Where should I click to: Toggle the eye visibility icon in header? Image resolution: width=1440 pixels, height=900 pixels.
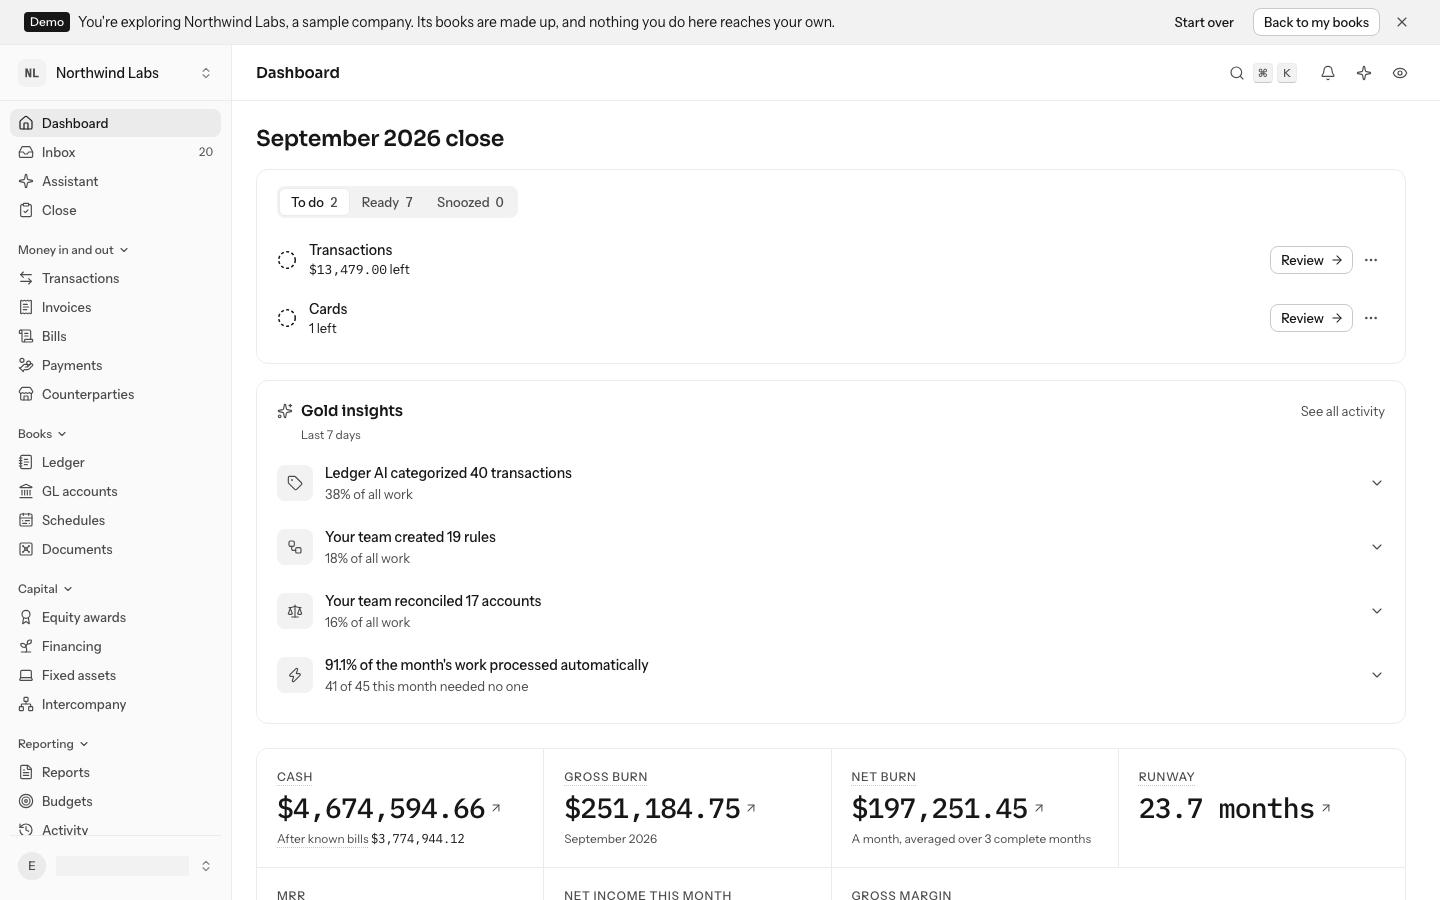pyautogui.click(x=1400, y=73)
